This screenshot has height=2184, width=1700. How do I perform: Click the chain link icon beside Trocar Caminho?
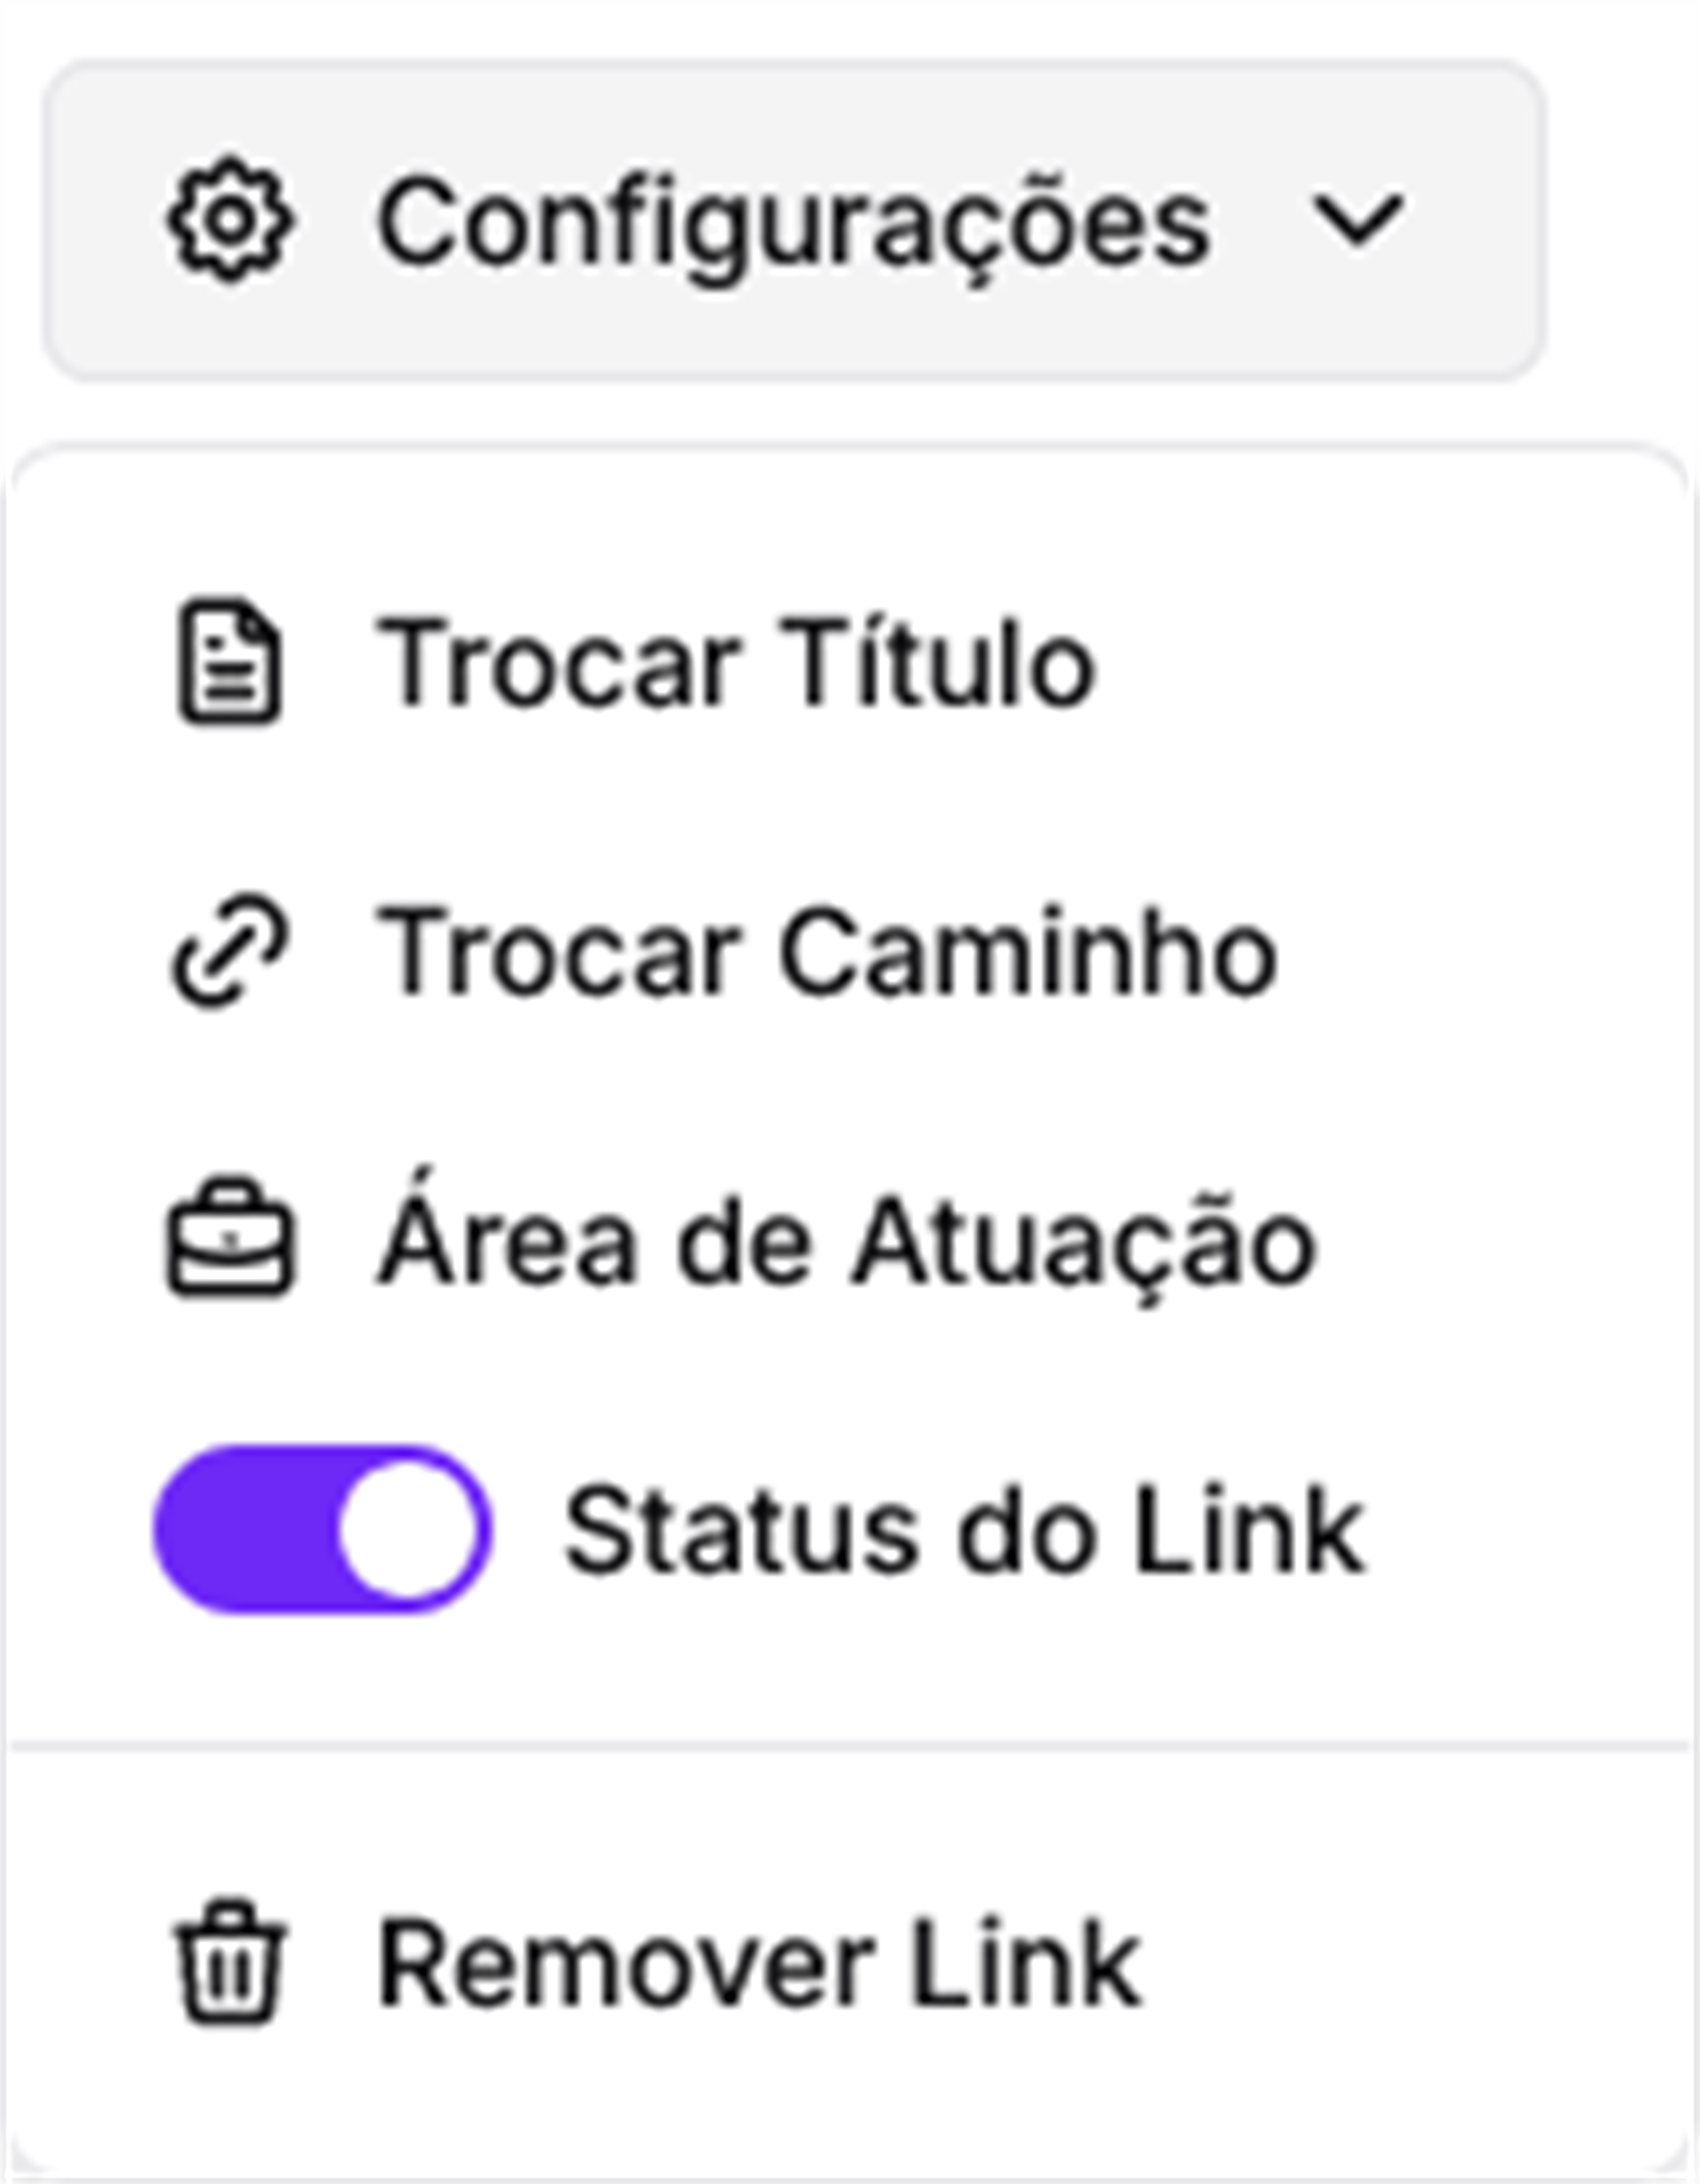coord(229,950)
